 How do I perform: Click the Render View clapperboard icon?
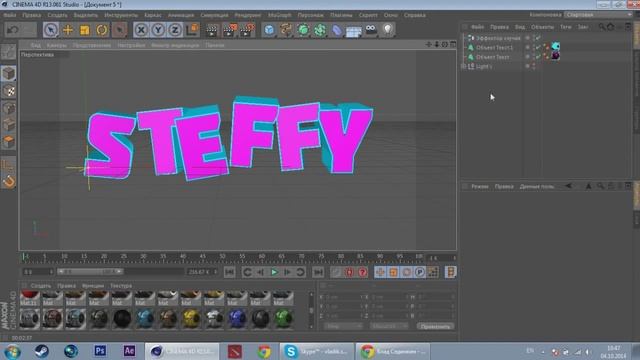click(x=212, y=30)
